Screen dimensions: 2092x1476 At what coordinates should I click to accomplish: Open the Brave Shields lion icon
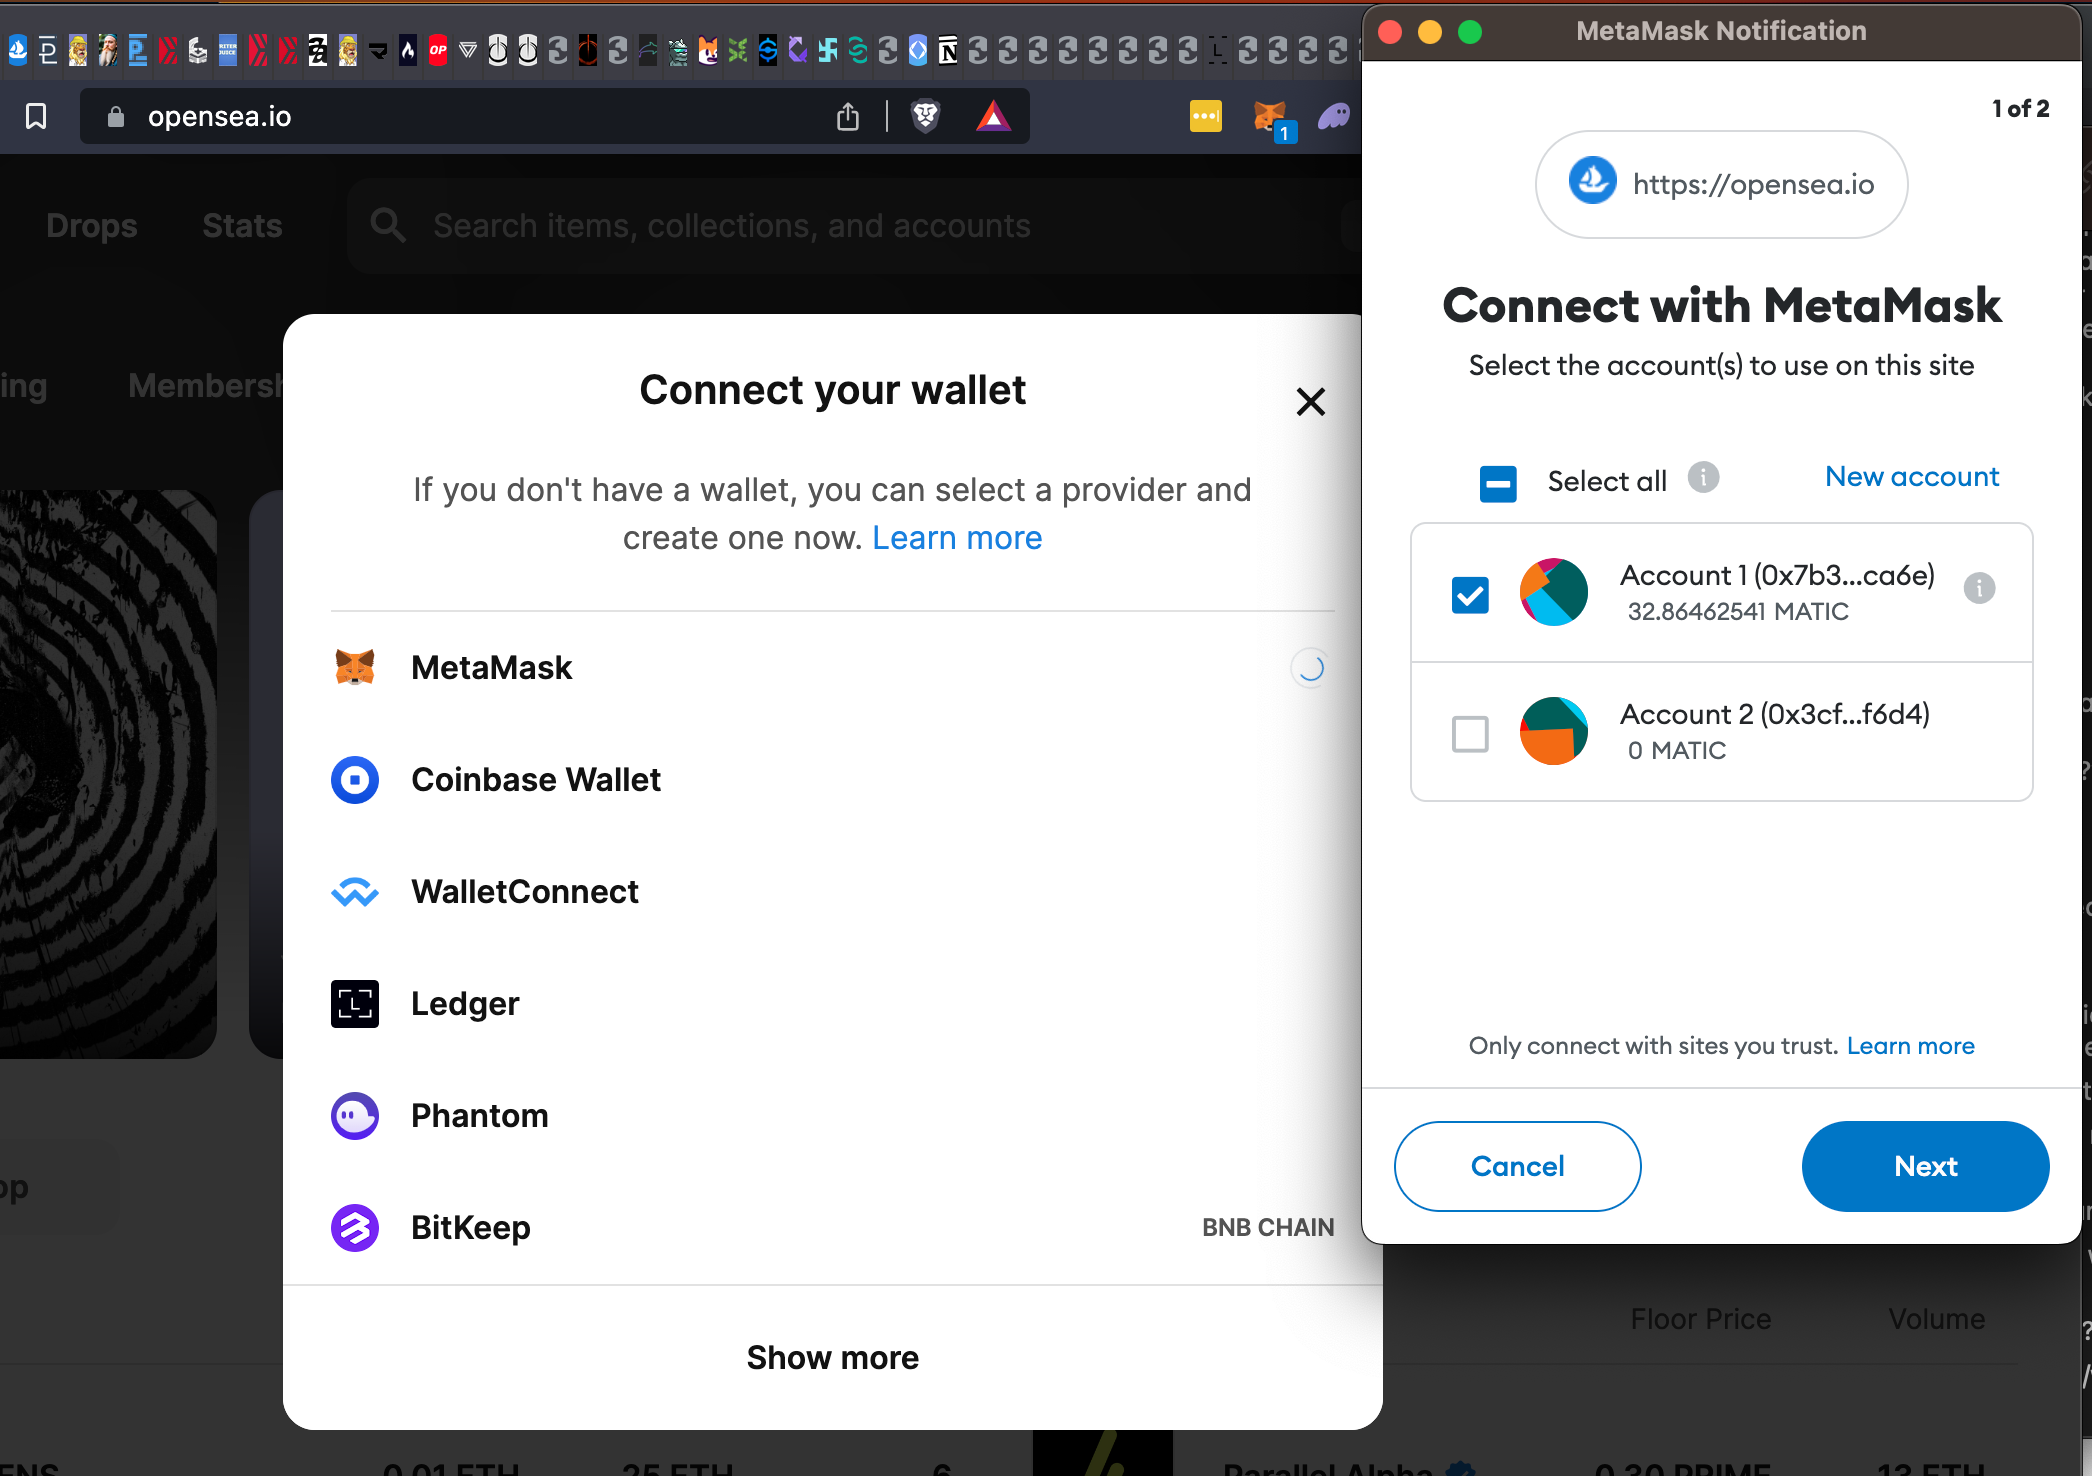(926, 116)
